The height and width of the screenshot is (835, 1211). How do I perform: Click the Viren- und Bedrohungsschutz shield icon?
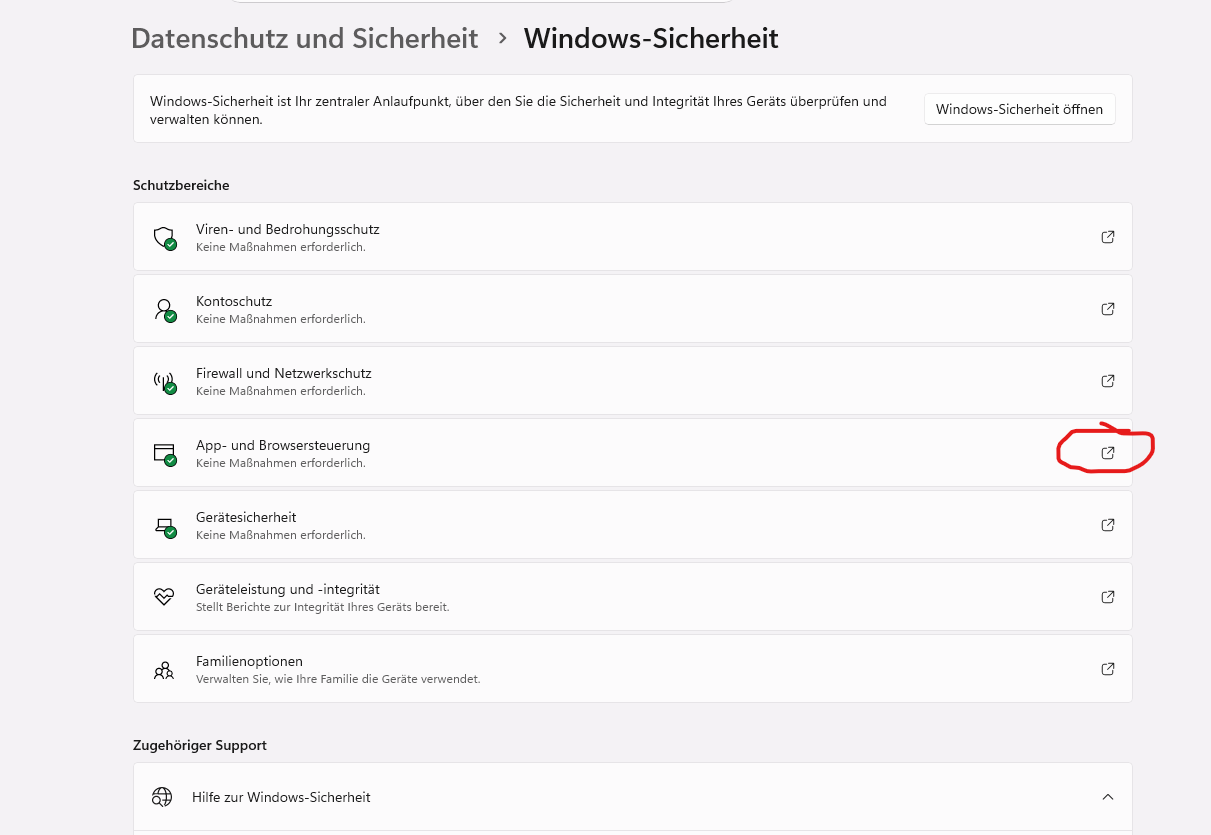(164, 238)
